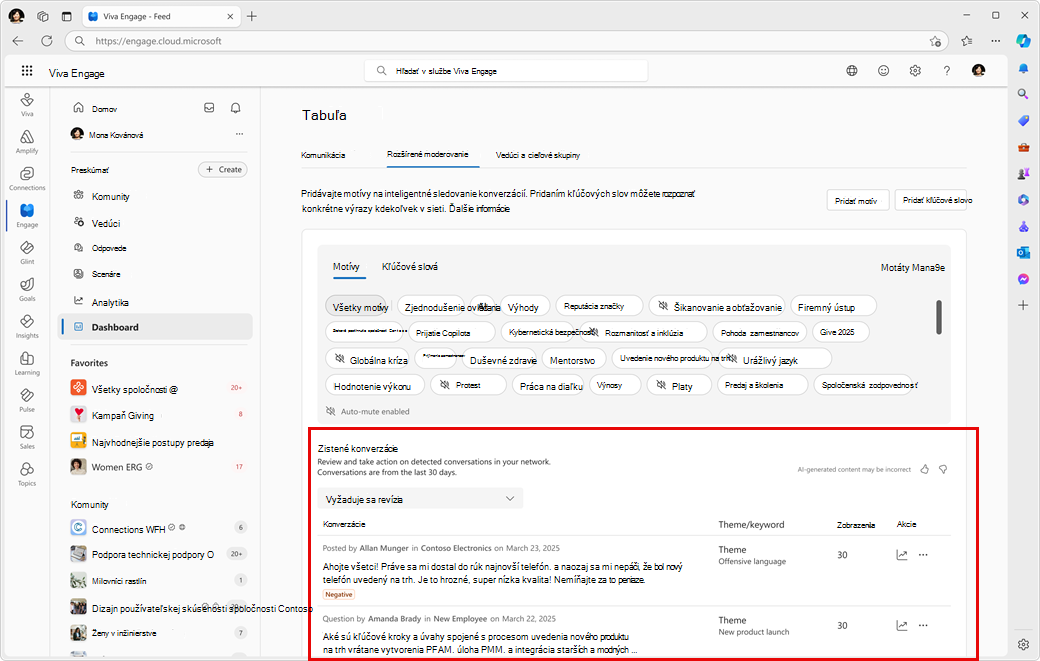Open Glint in the left rail
Screen dimensions: 1040x661
[27, 252]
